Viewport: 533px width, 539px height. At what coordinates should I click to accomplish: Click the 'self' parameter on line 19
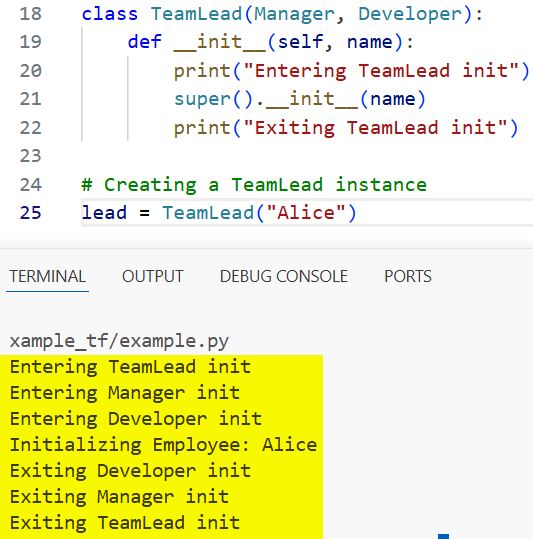[300, 42]
